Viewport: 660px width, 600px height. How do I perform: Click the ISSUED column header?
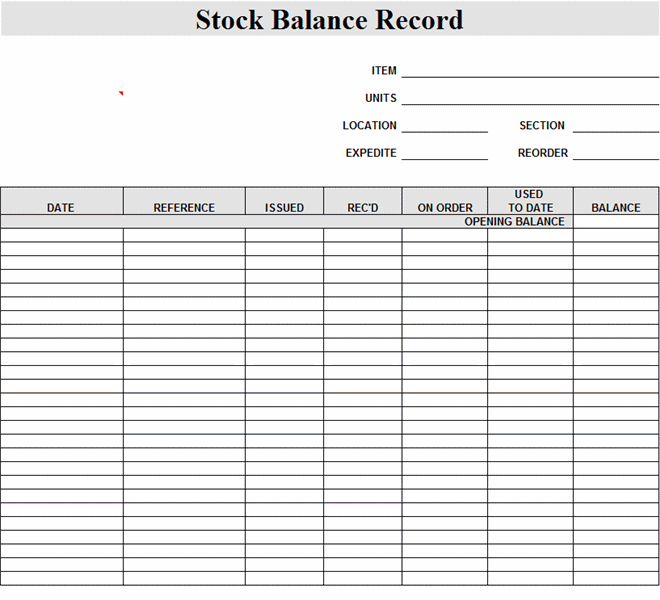(284, 207)
